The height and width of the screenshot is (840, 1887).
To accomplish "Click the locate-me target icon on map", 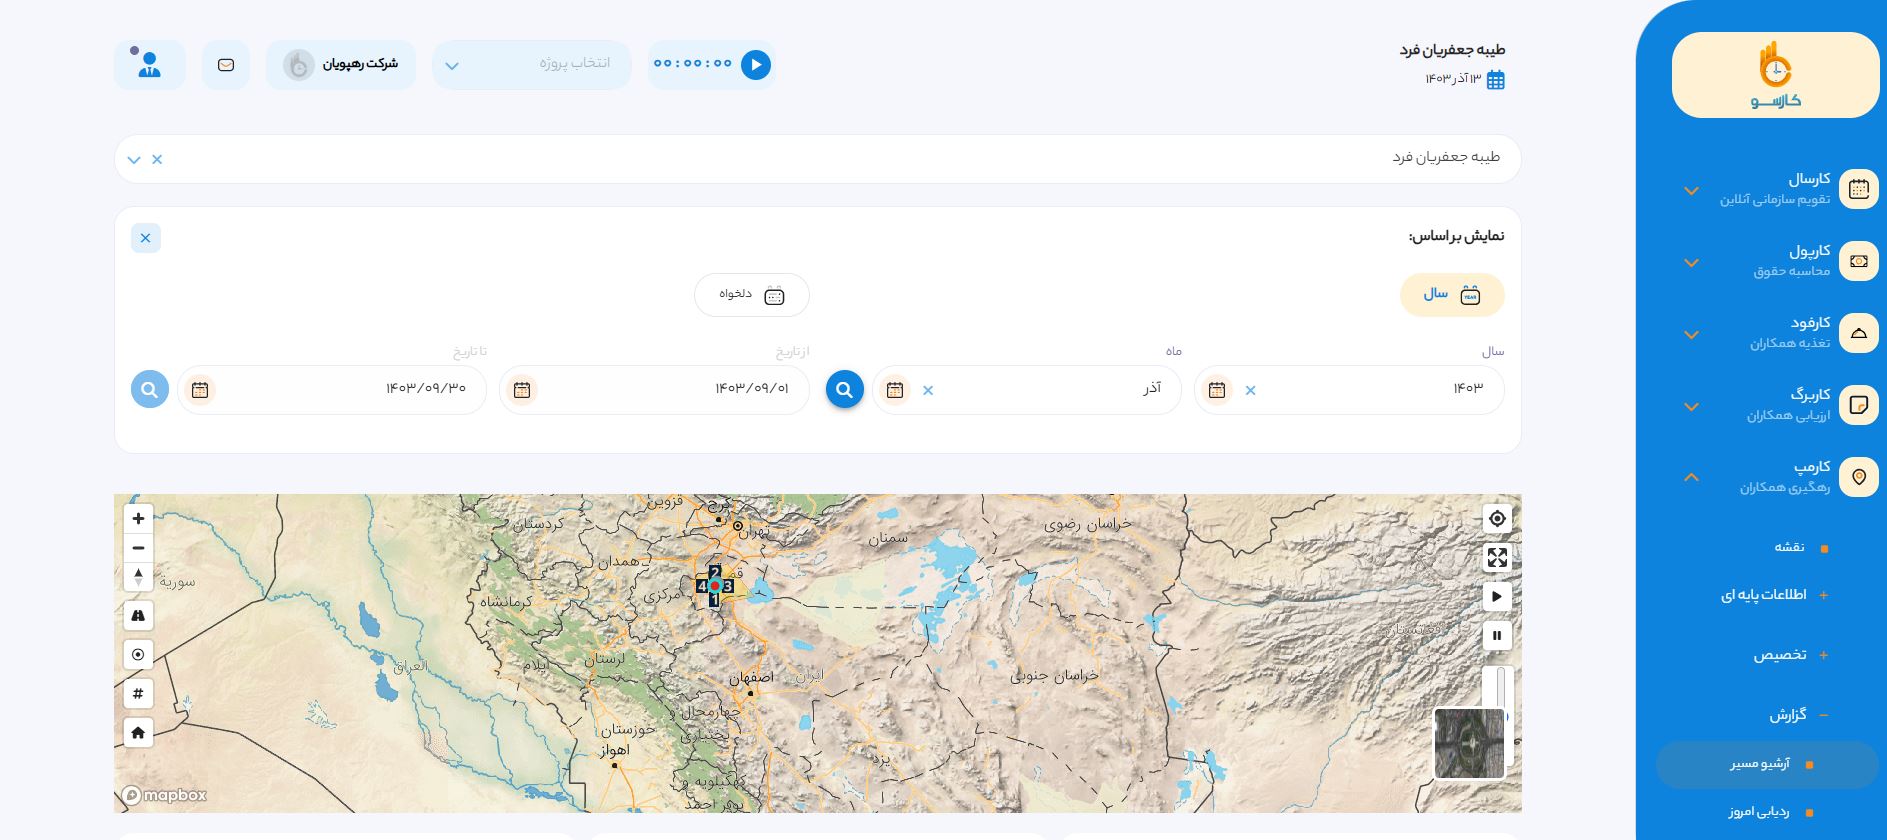I will click(x=1496, y=518).
